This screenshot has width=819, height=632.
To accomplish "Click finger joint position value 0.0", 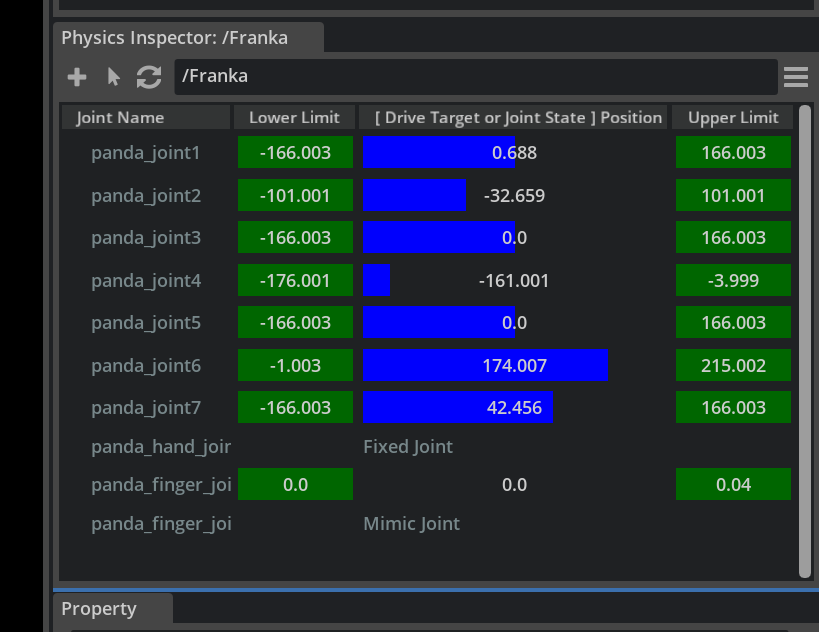I will click(514, 485).
